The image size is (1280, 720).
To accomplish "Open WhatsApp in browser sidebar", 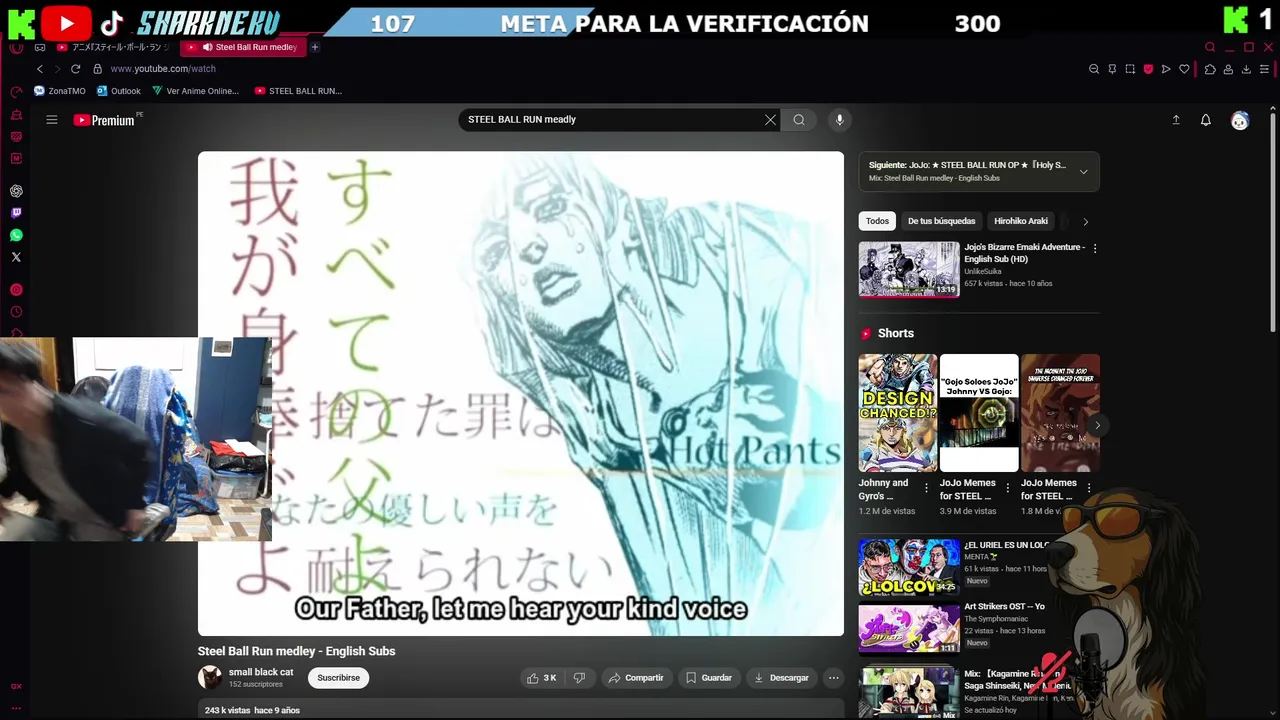I will click(x=16, y=235).
